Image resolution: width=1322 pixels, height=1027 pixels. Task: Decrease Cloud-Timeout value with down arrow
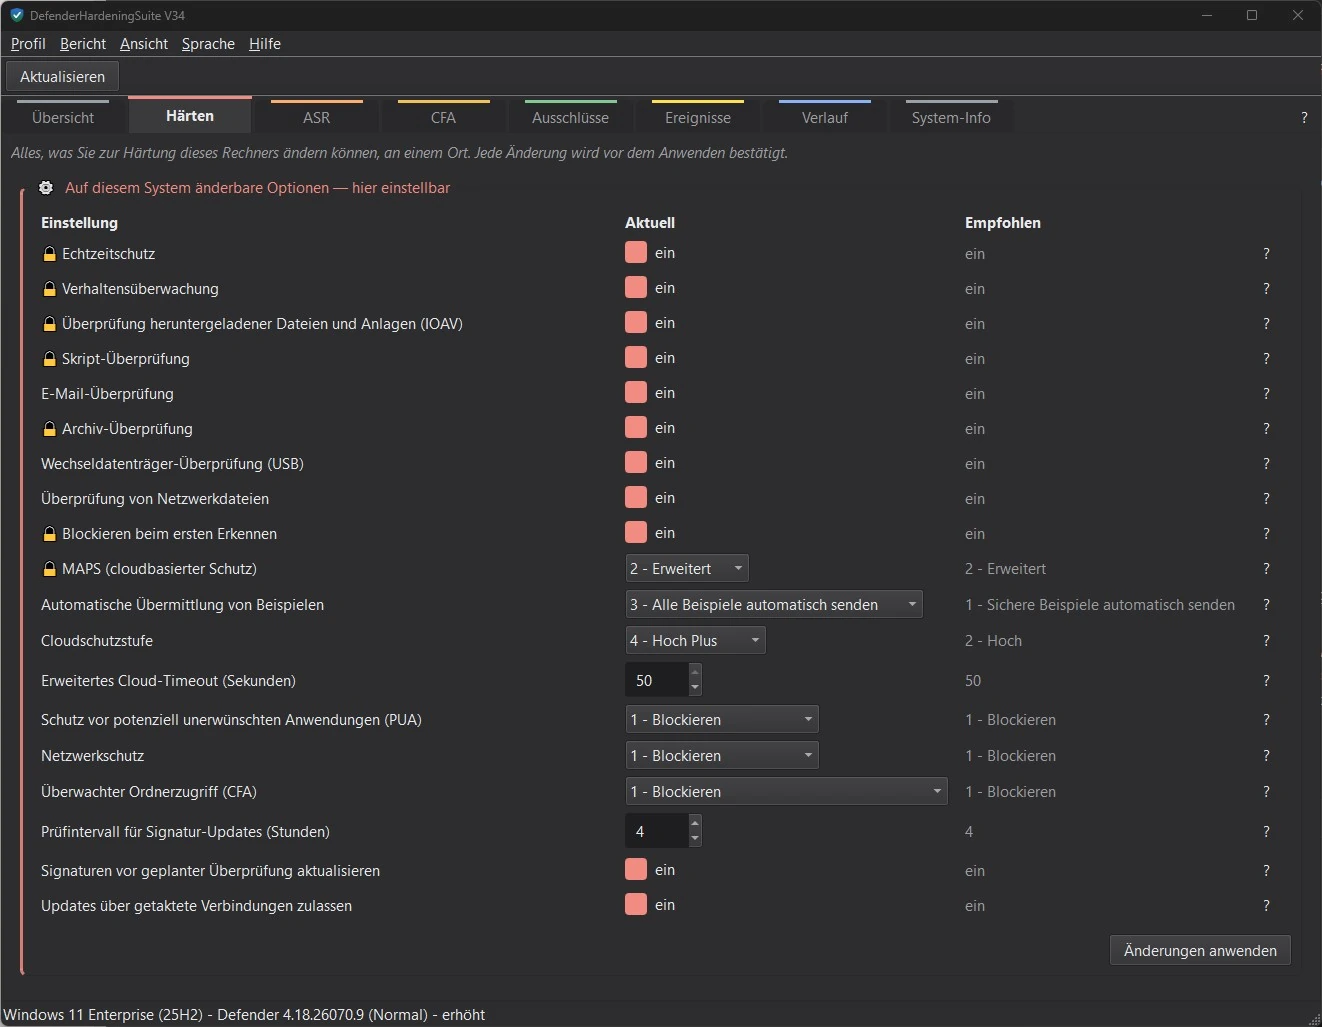(x=695, y=688)
